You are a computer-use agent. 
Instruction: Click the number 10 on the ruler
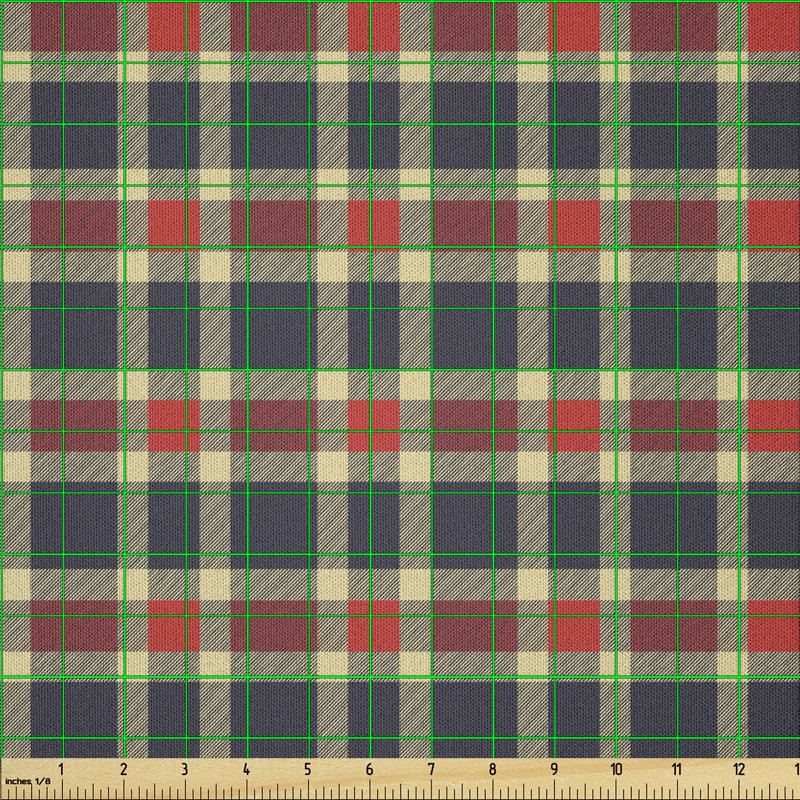pyautogui.click(x=616, y=769)
